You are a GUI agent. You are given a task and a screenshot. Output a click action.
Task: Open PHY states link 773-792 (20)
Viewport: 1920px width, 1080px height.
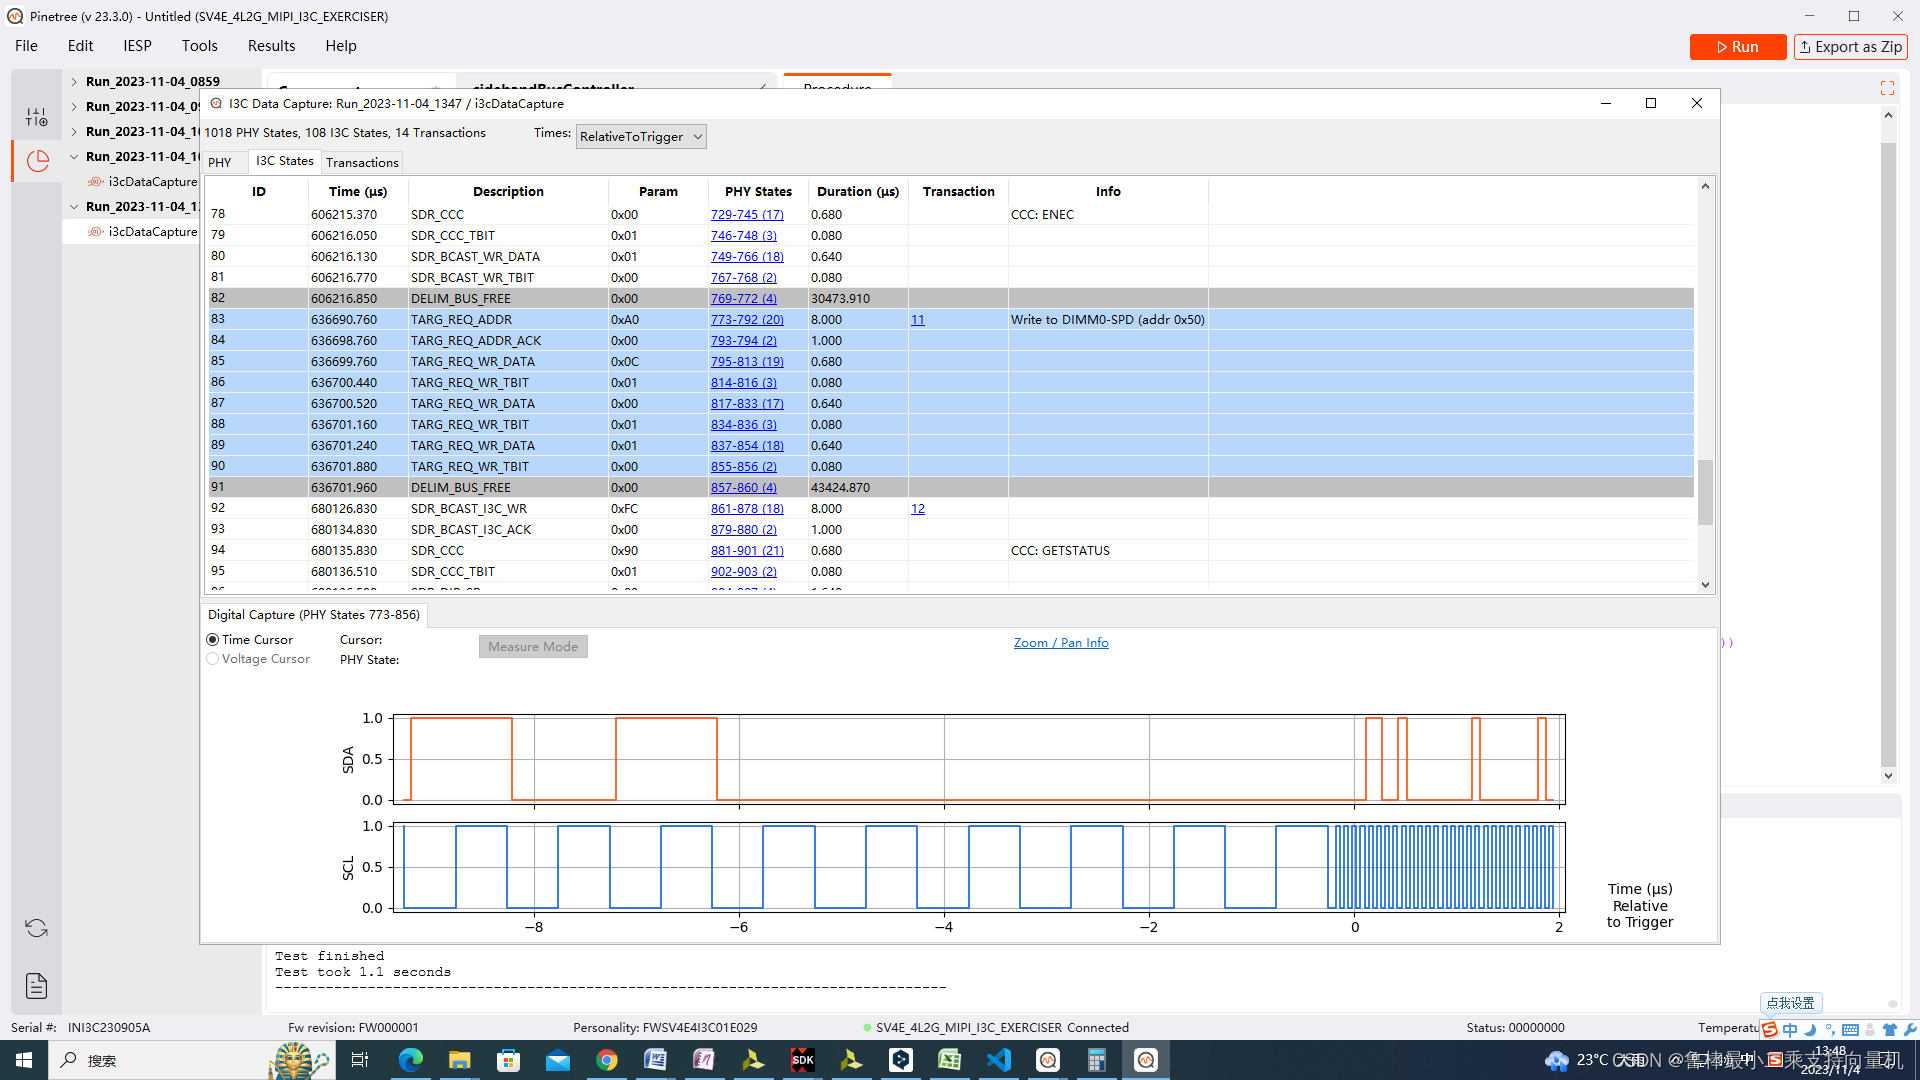[x=747, y=320]
